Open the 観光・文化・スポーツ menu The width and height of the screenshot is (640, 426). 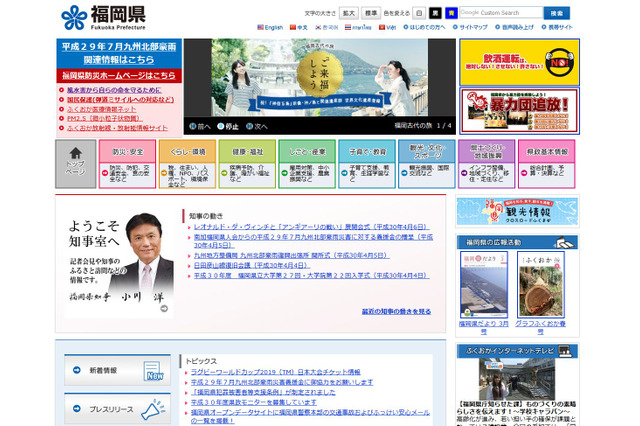click(427, 152)
